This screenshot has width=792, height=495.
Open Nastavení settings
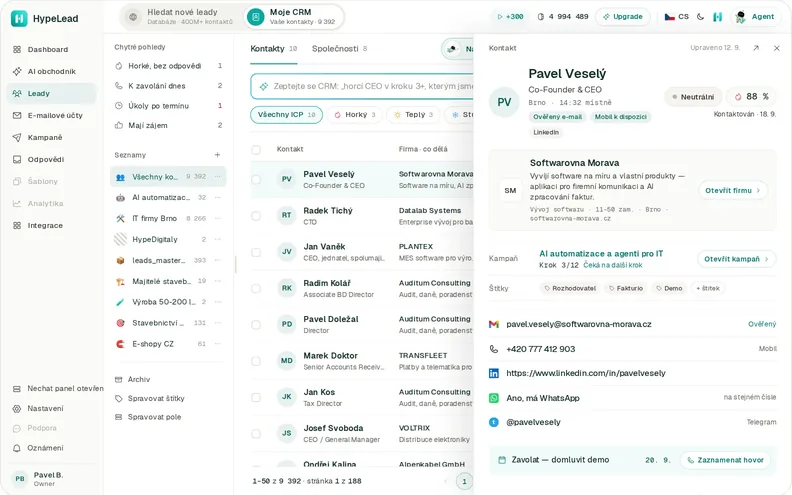click(45, 408)
